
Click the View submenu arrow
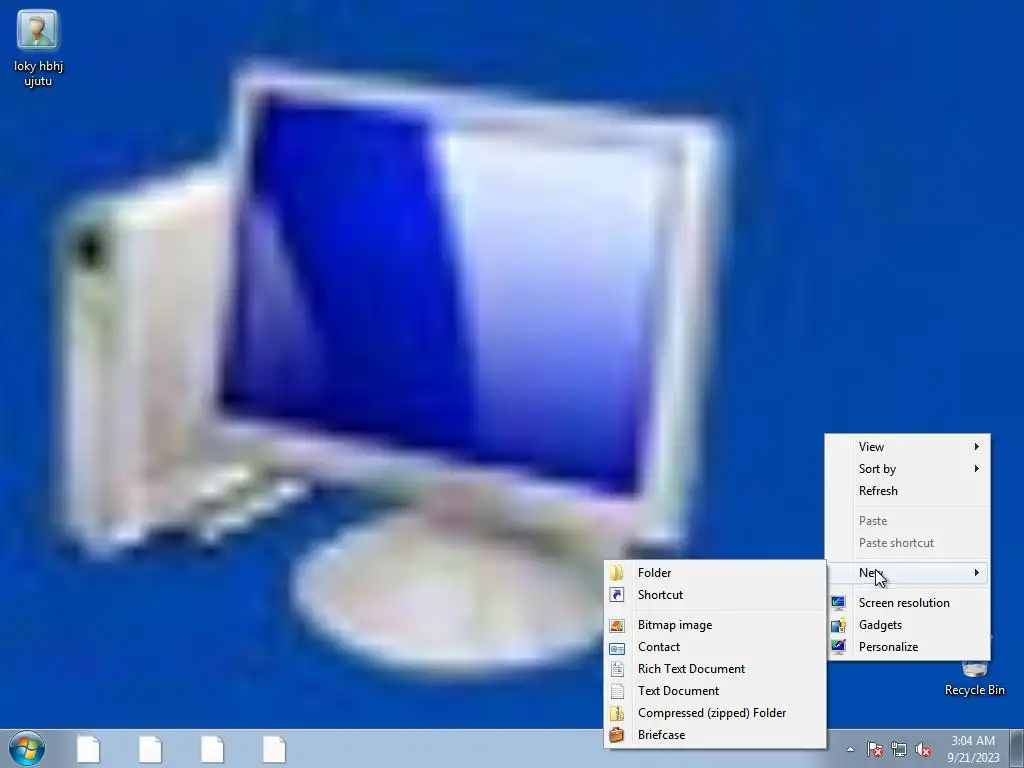977,447
